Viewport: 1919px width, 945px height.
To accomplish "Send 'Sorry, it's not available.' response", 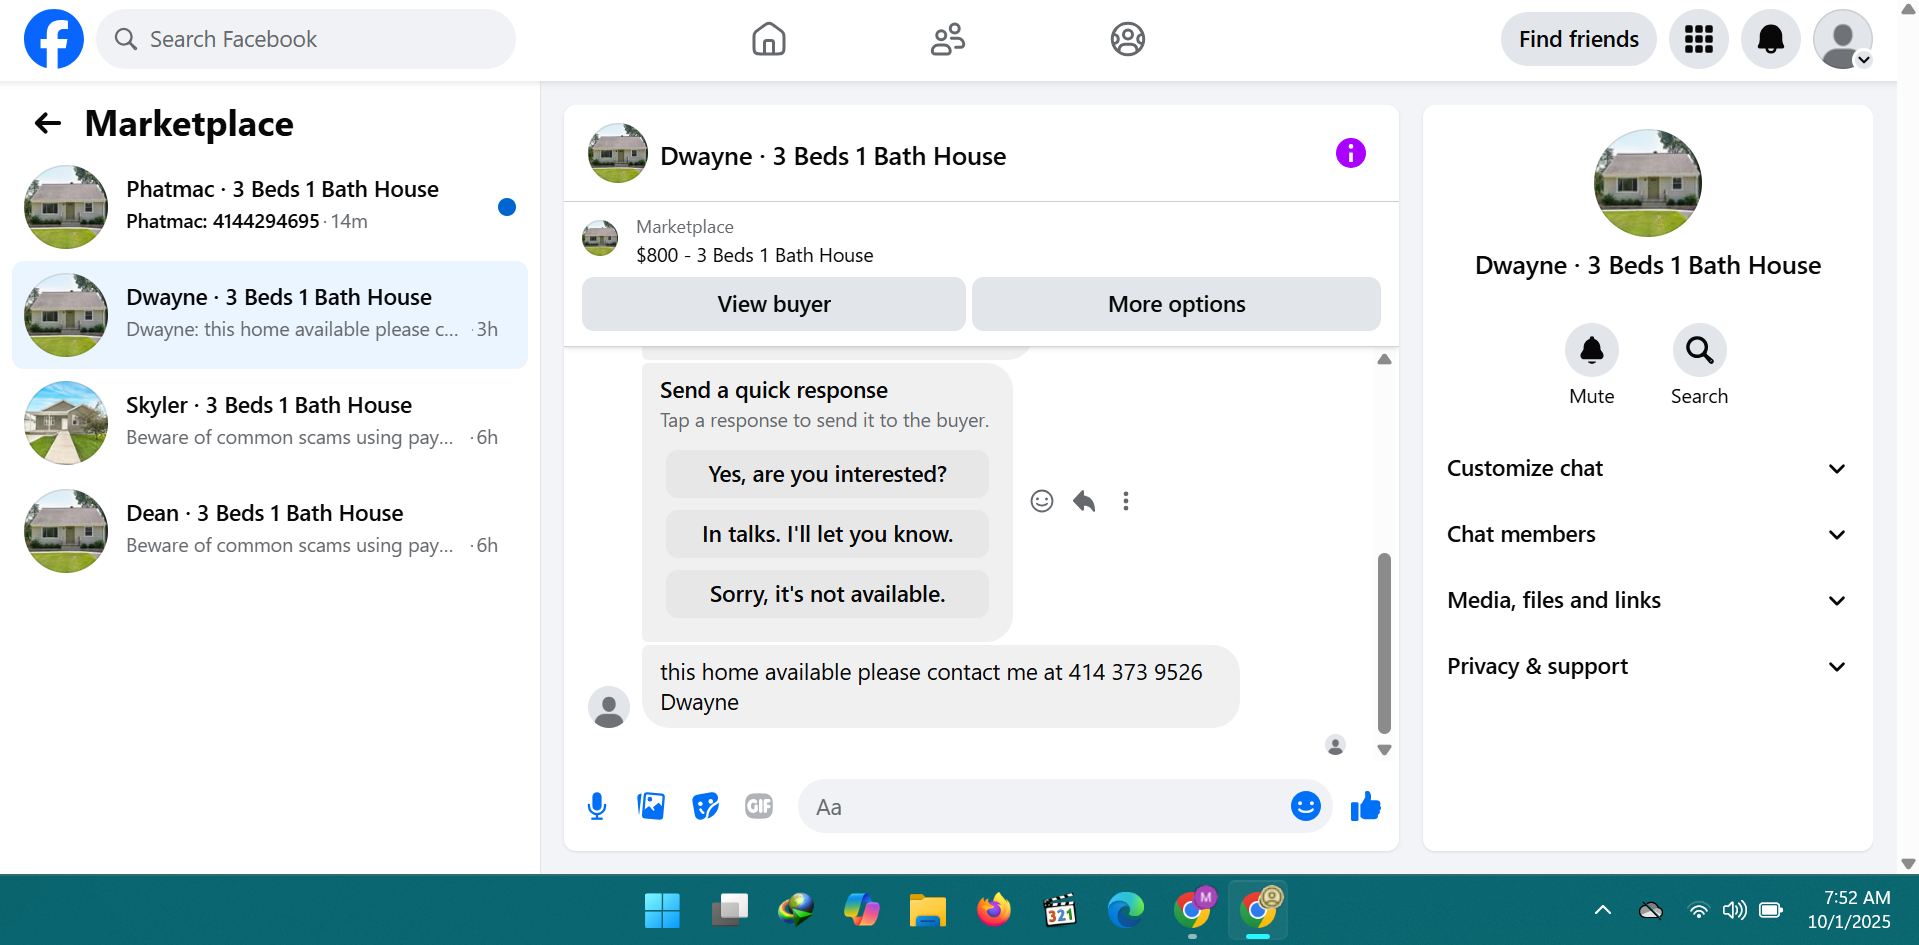I will (827, 594).
